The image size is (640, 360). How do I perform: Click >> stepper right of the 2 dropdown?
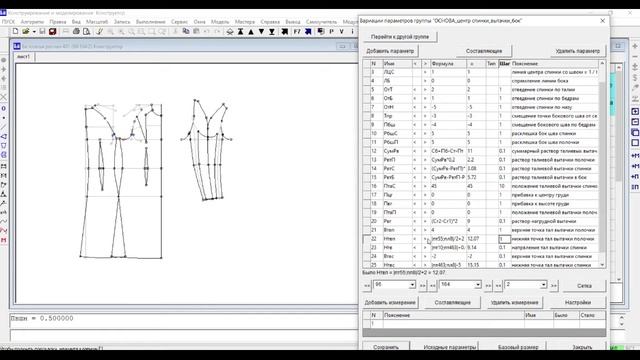(x=554, y=286)
